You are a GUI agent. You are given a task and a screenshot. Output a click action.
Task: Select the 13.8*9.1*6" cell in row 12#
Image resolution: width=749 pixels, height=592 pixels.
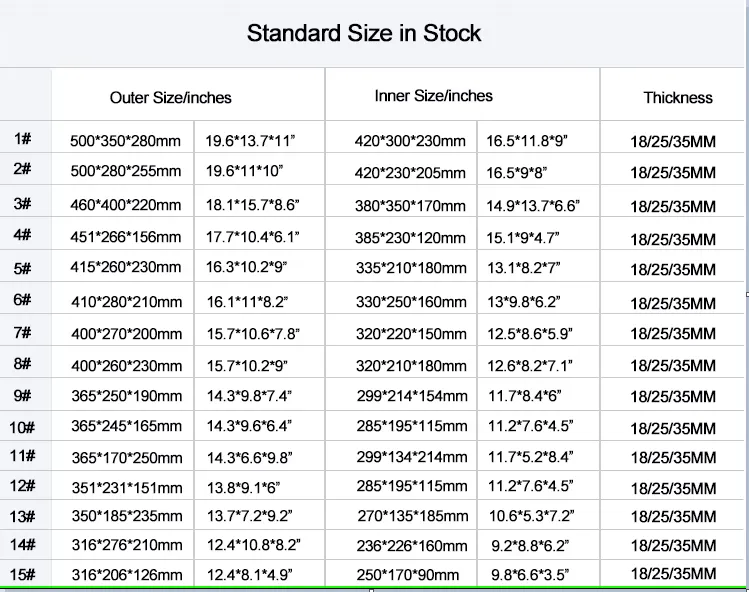point(259,485)
